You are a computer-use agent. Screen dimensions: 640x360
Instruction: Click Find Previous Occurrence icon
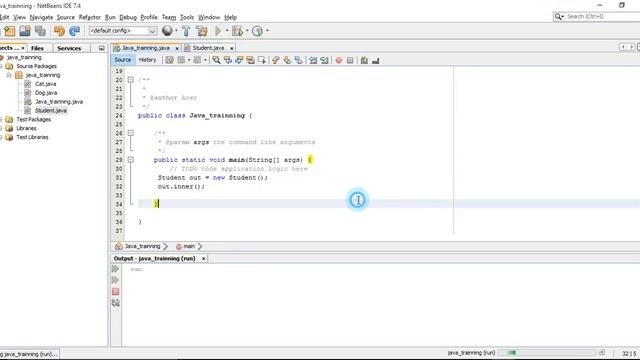[228, 60]
